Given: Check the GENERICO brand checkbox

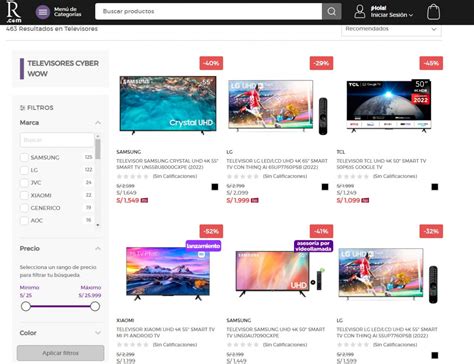Looking at the screenshot, I should tap(24, 208).
